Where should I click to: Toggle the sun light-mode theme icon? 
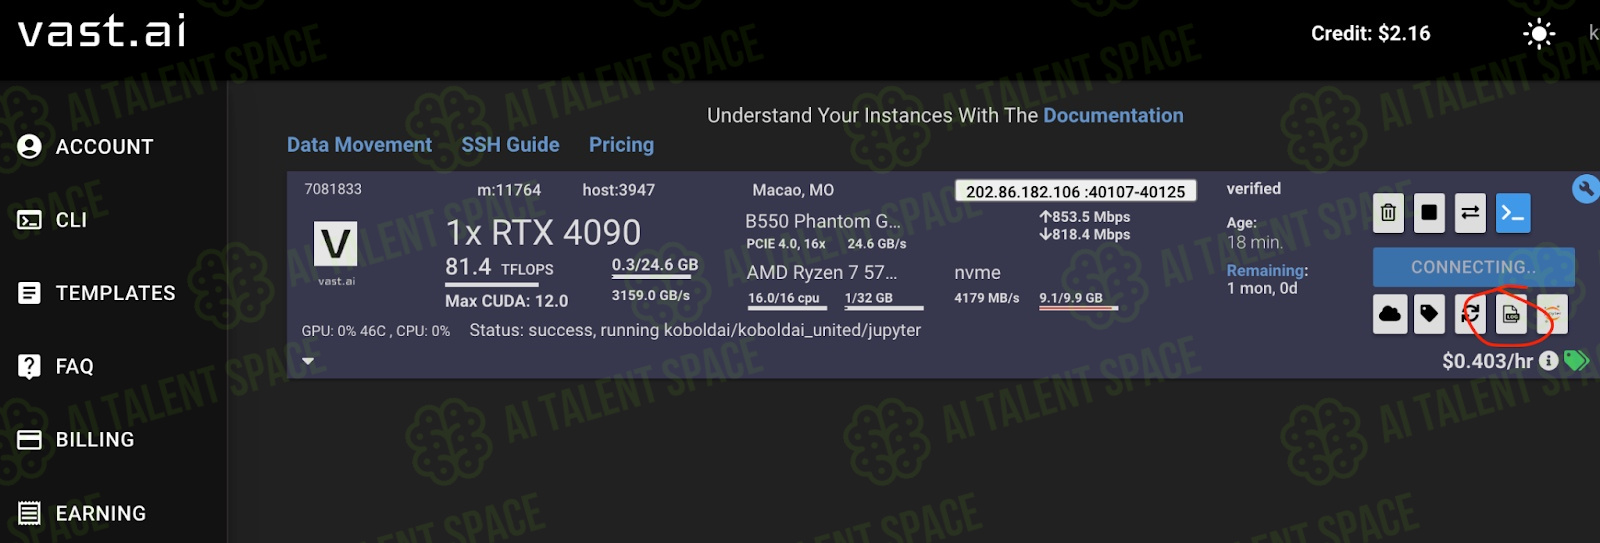(1539, 34)
